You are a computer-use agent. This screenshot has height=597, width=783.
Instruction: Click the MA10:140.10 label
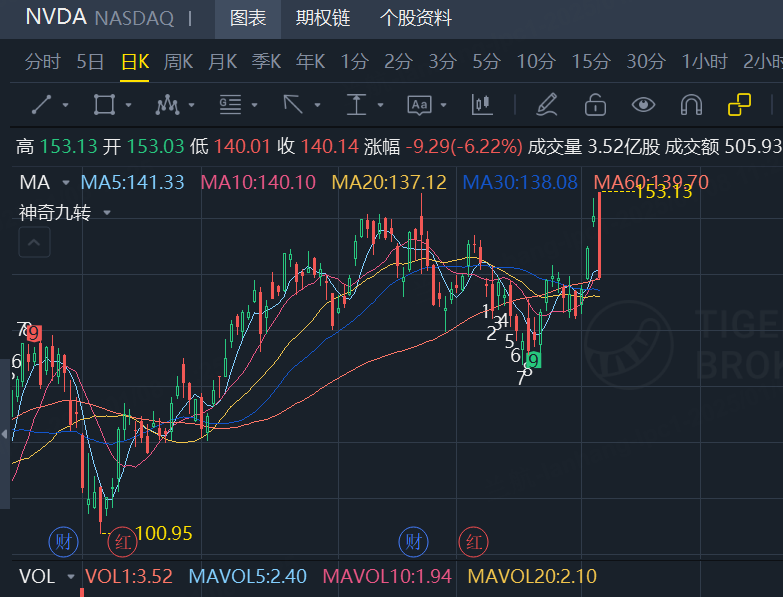(x=258, y=182)
